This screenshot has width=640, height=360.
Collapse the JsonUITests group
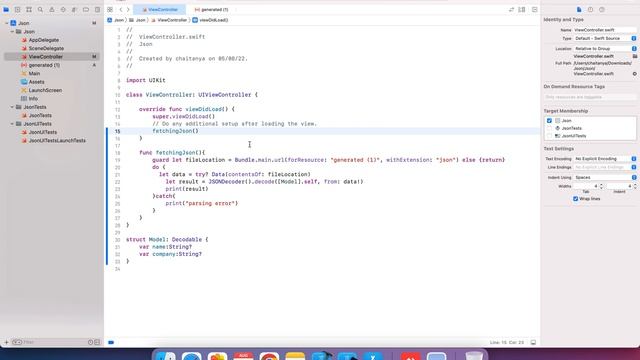pos(12,124)
